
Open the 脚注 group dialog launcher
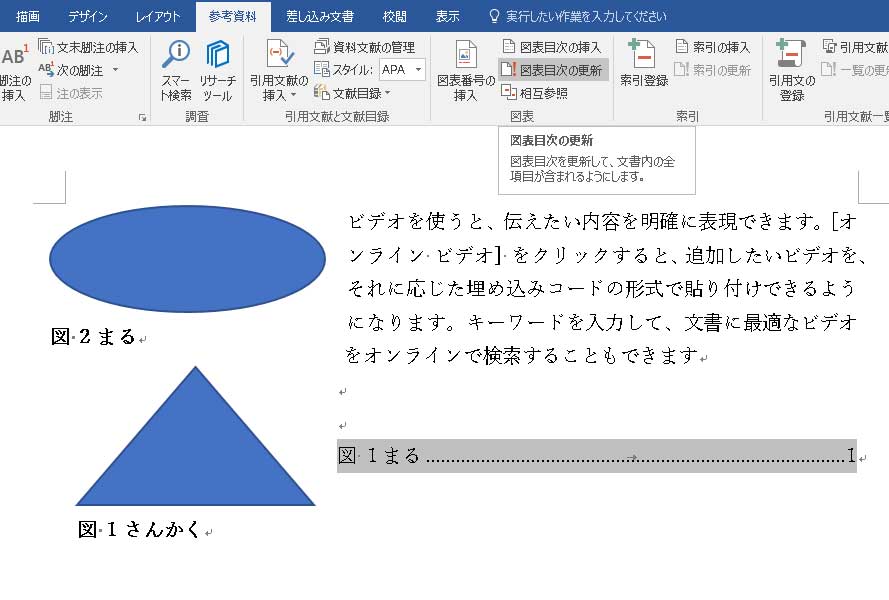point(143,118)
